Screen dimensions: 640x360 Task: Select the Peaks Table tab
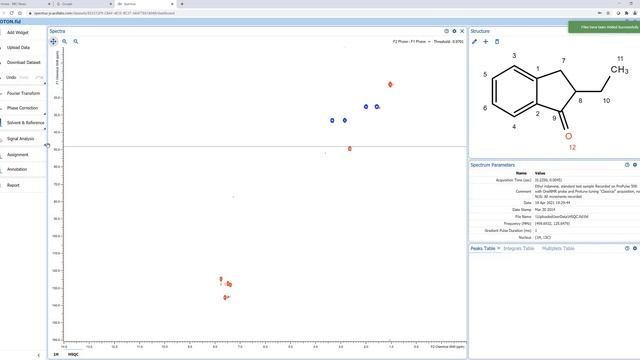coord(482,248)
